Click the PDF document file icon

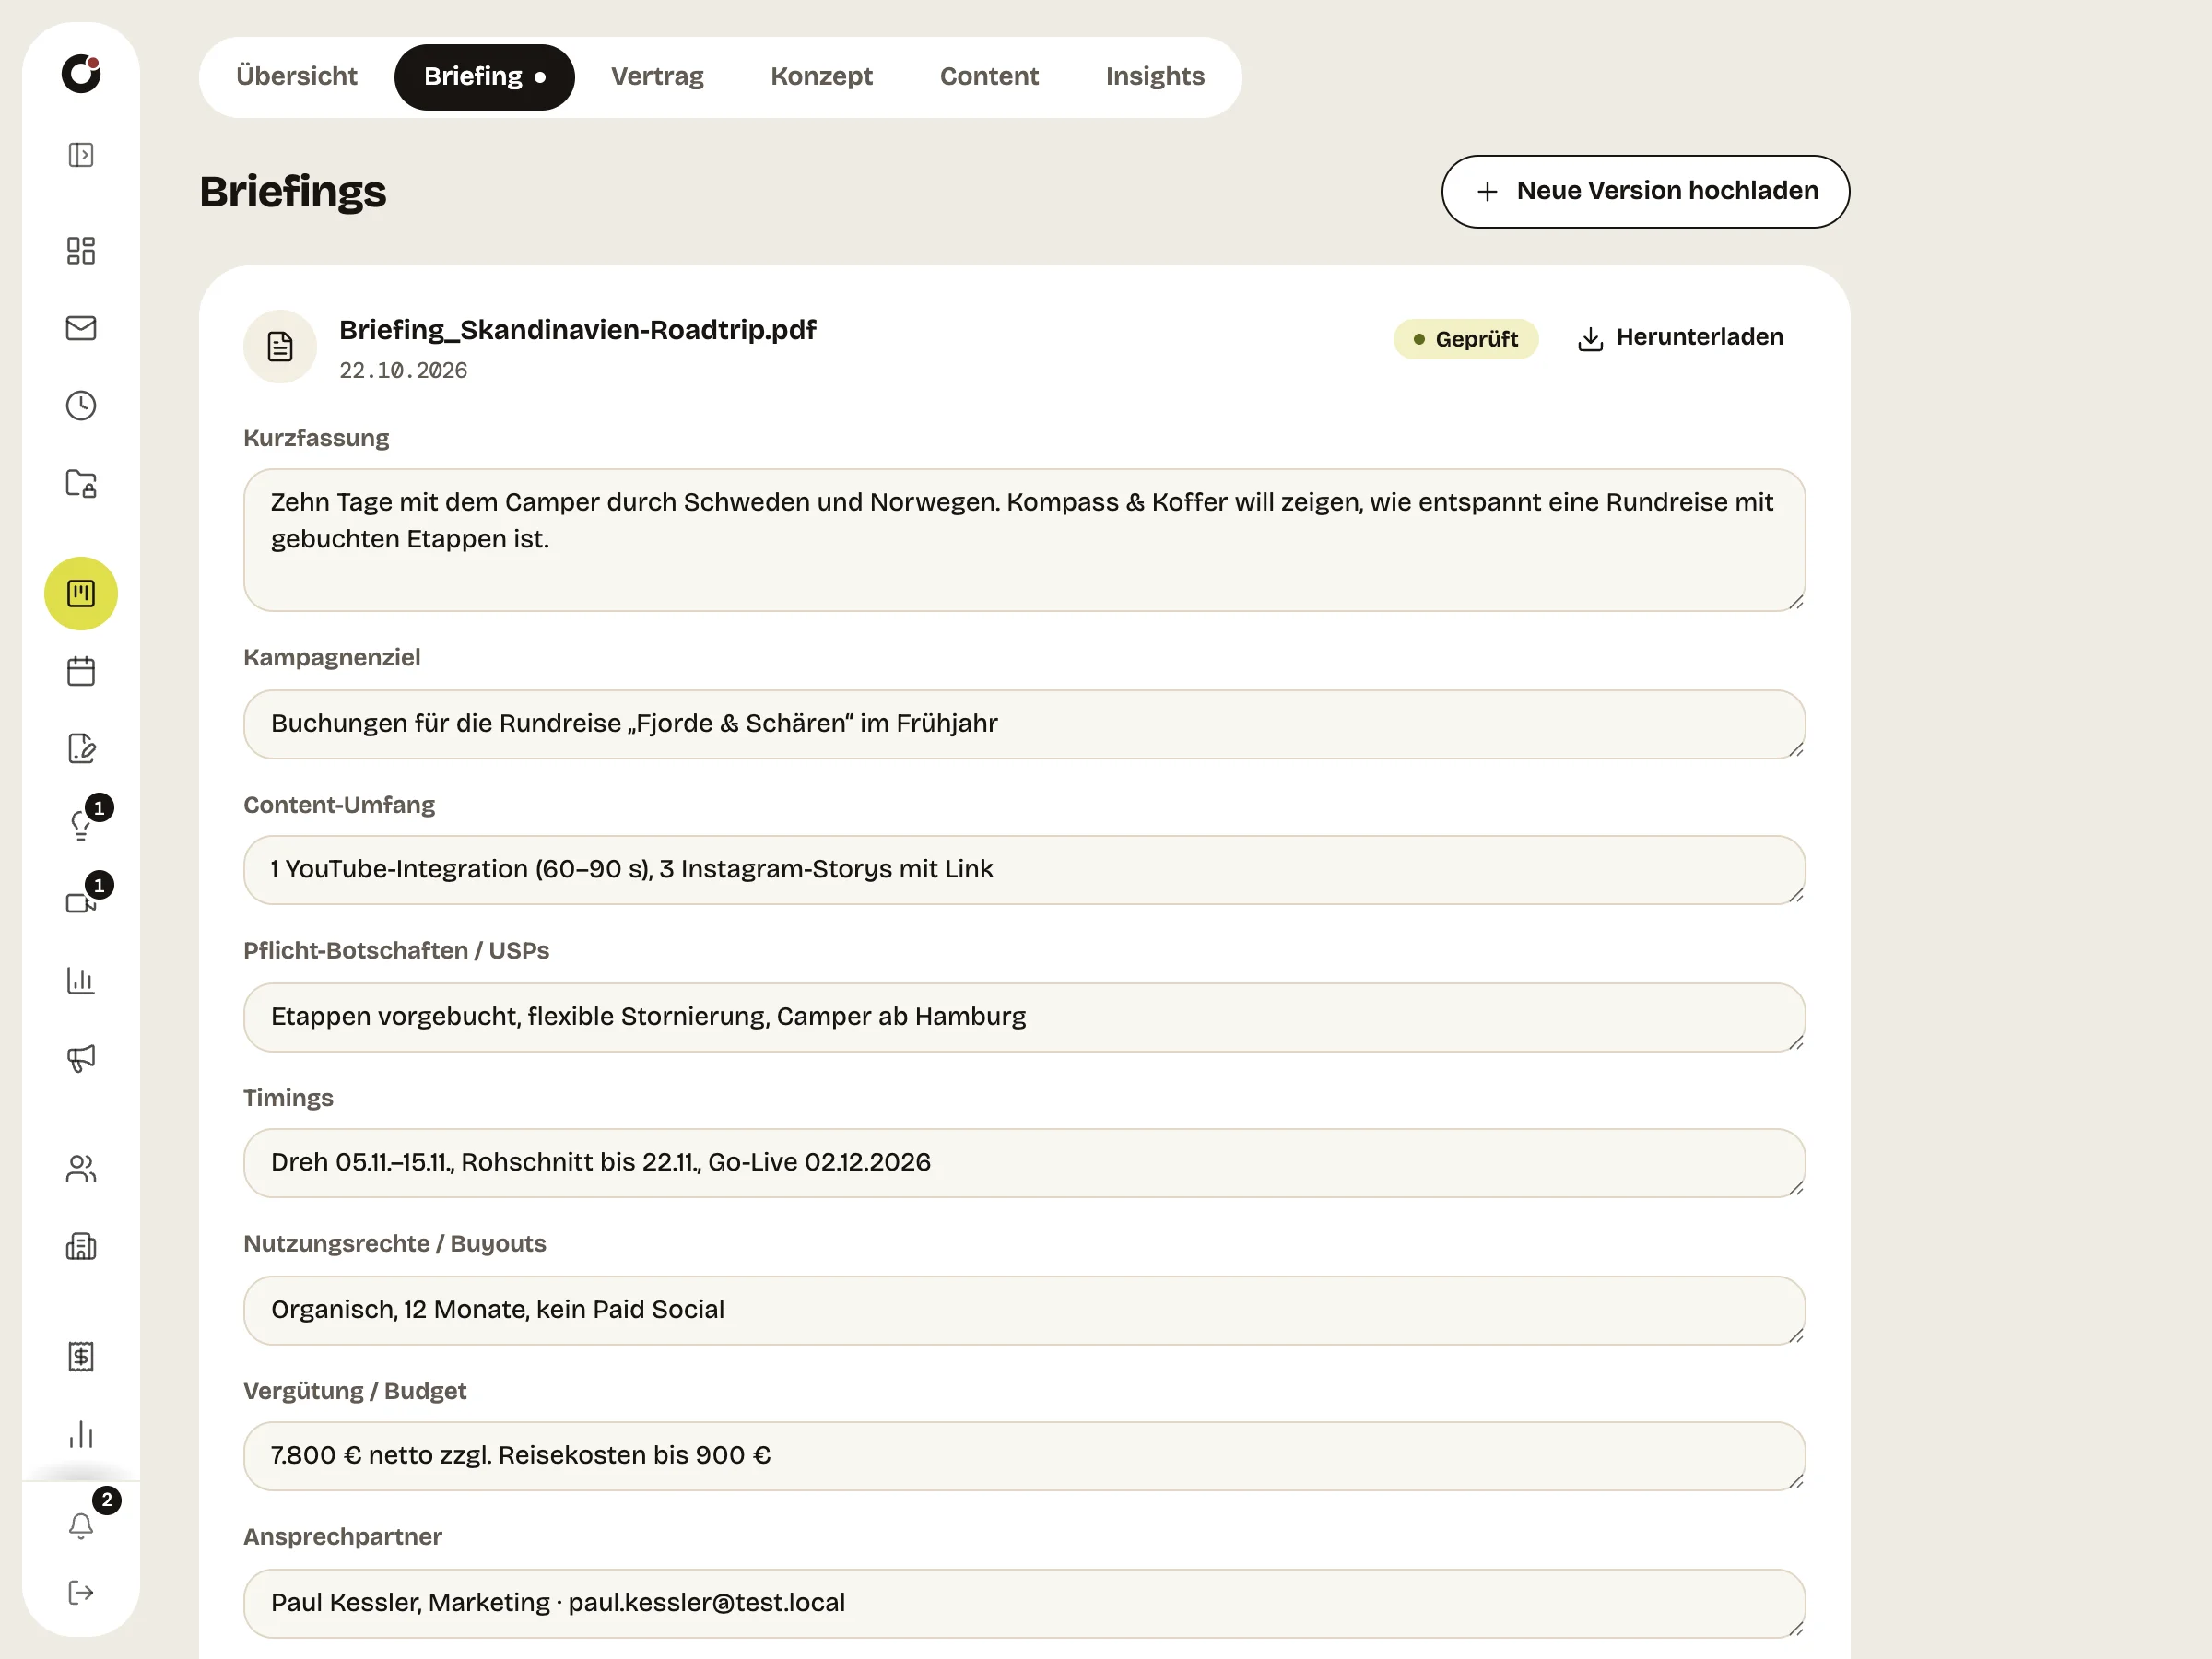click(280, 347)
